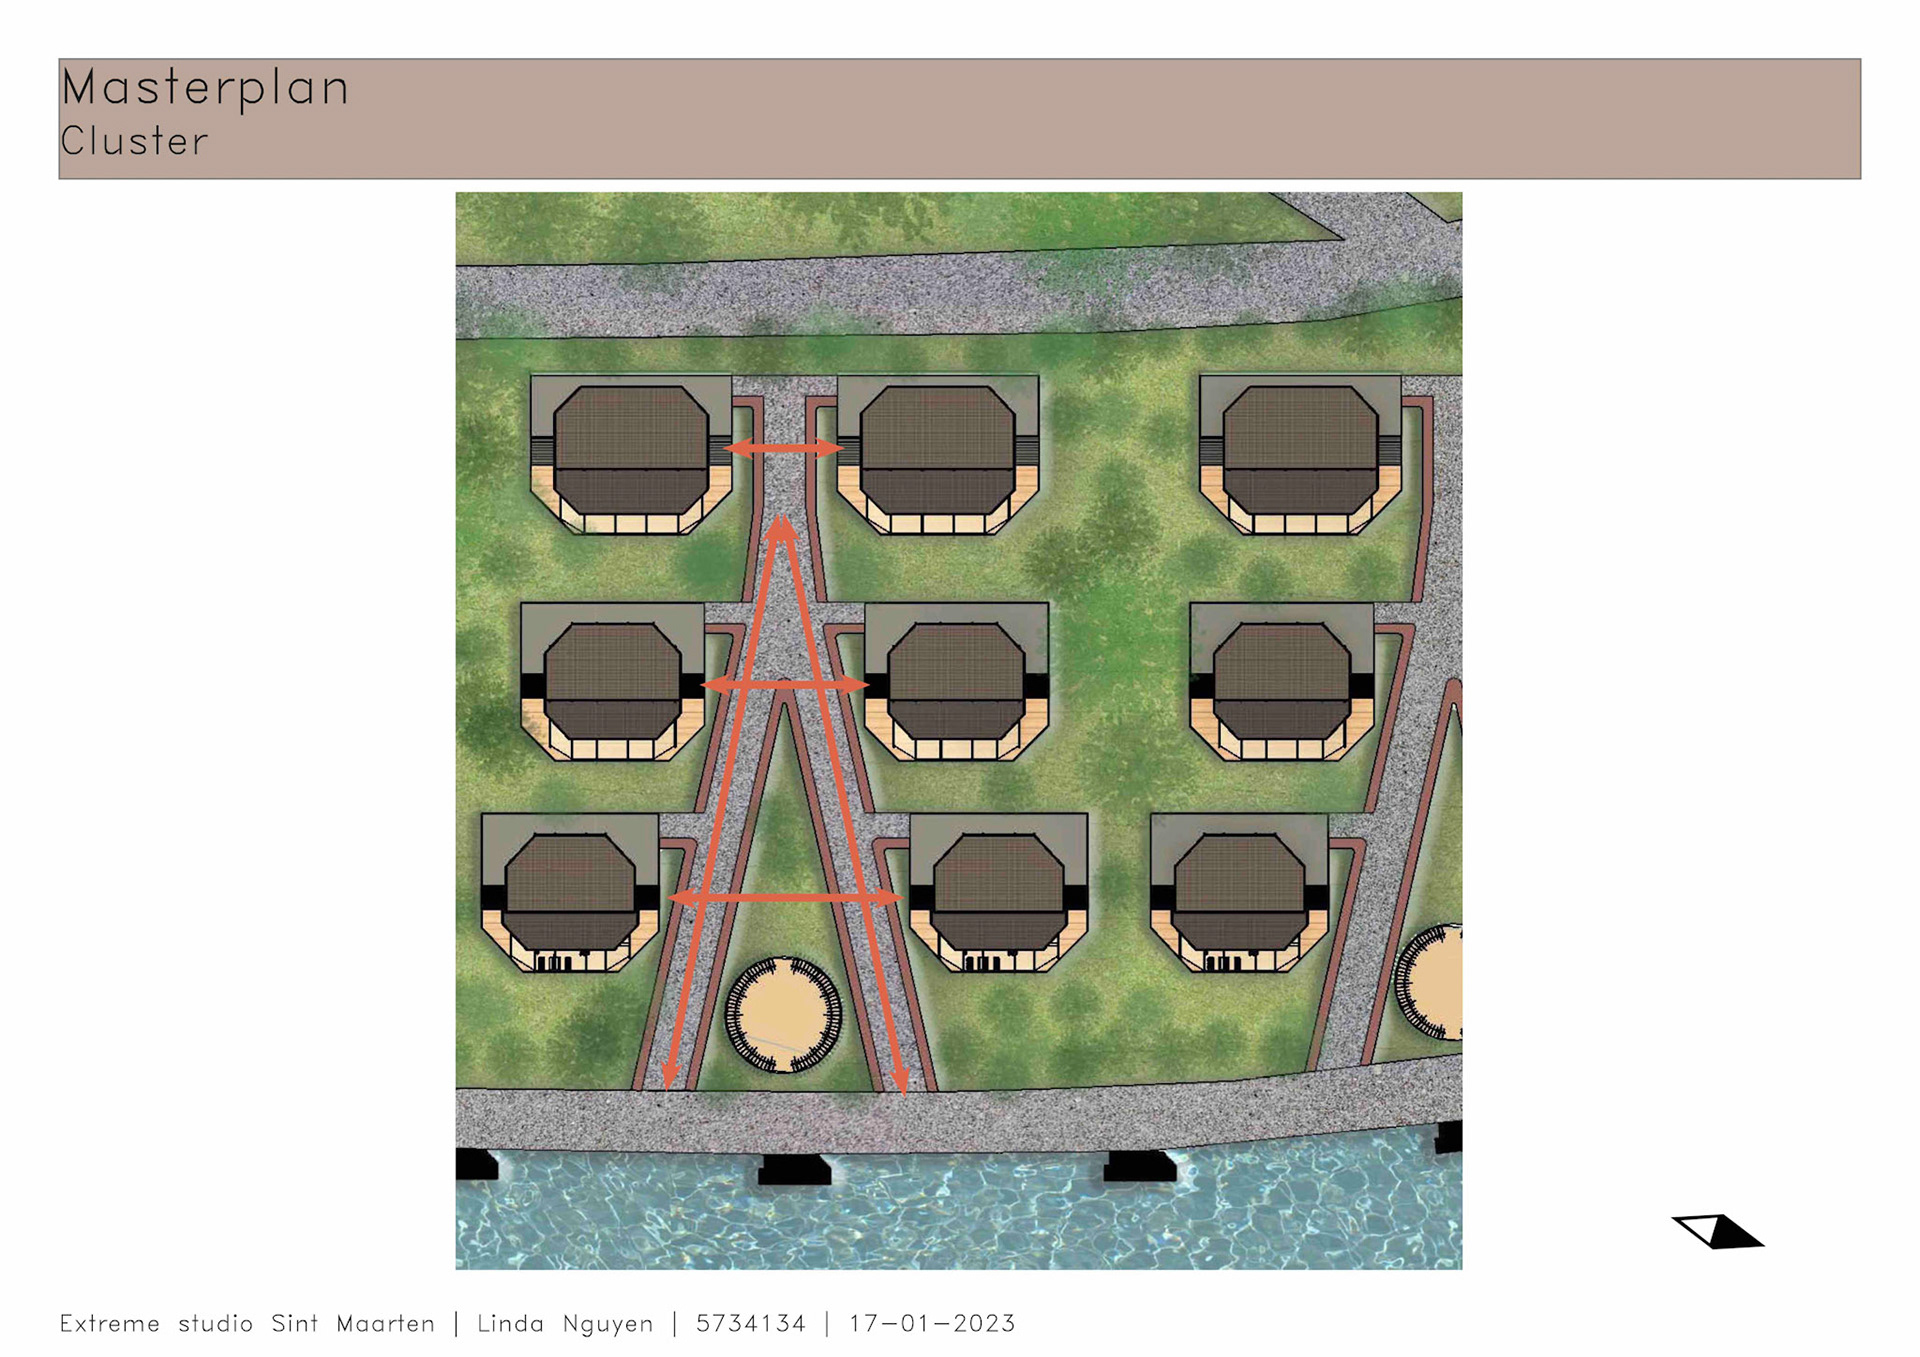Screen dimensions: 1920x1357
Task: Click the middle horizontal red double arrow
Action: (x=785, y=685)
